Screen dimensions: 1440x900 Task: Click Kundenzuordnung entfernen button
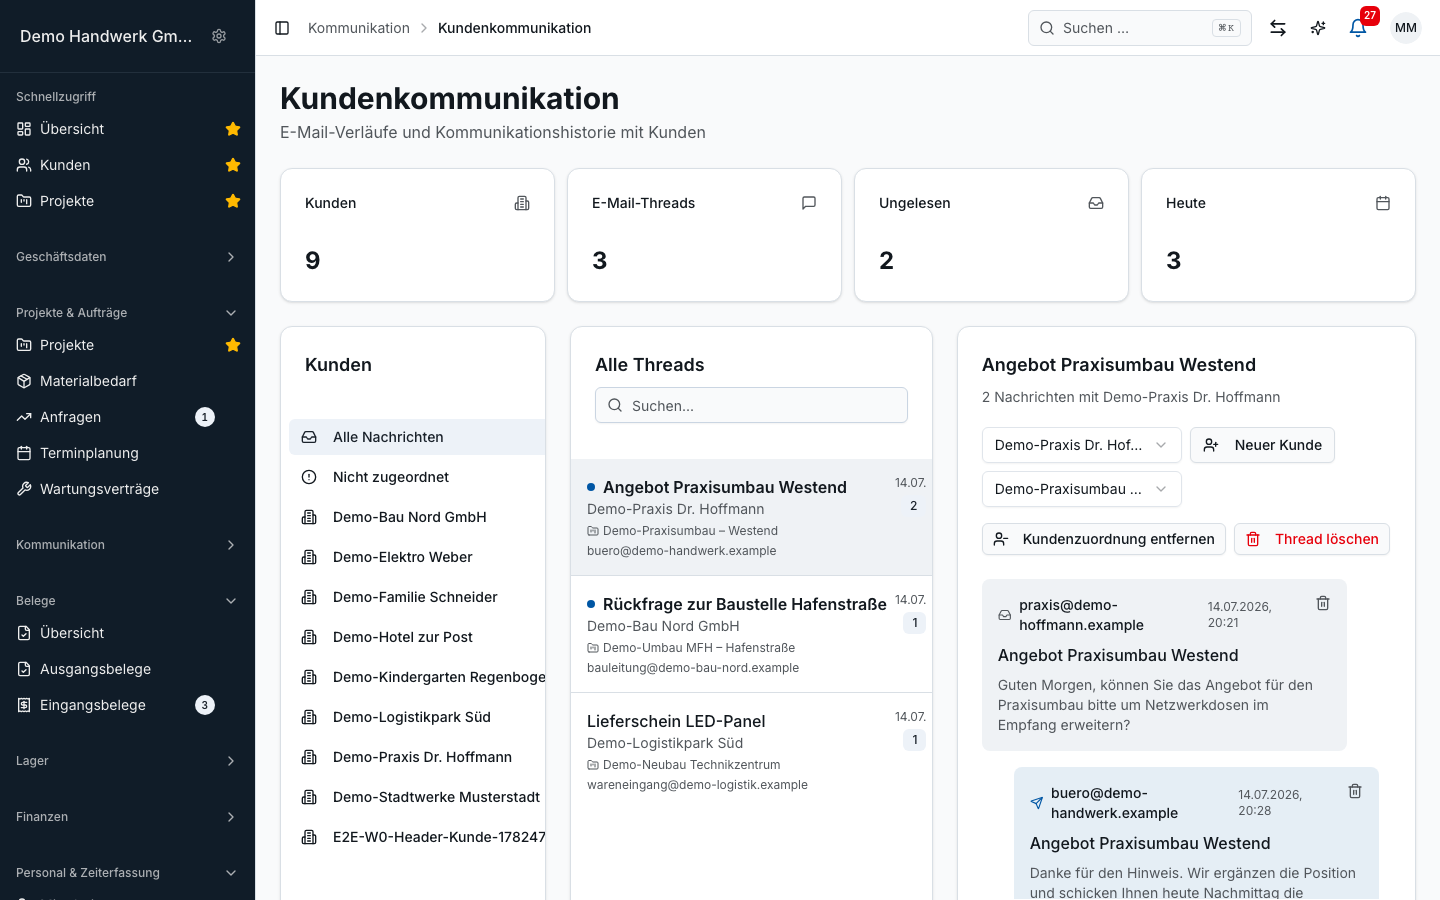point(1104,539)
